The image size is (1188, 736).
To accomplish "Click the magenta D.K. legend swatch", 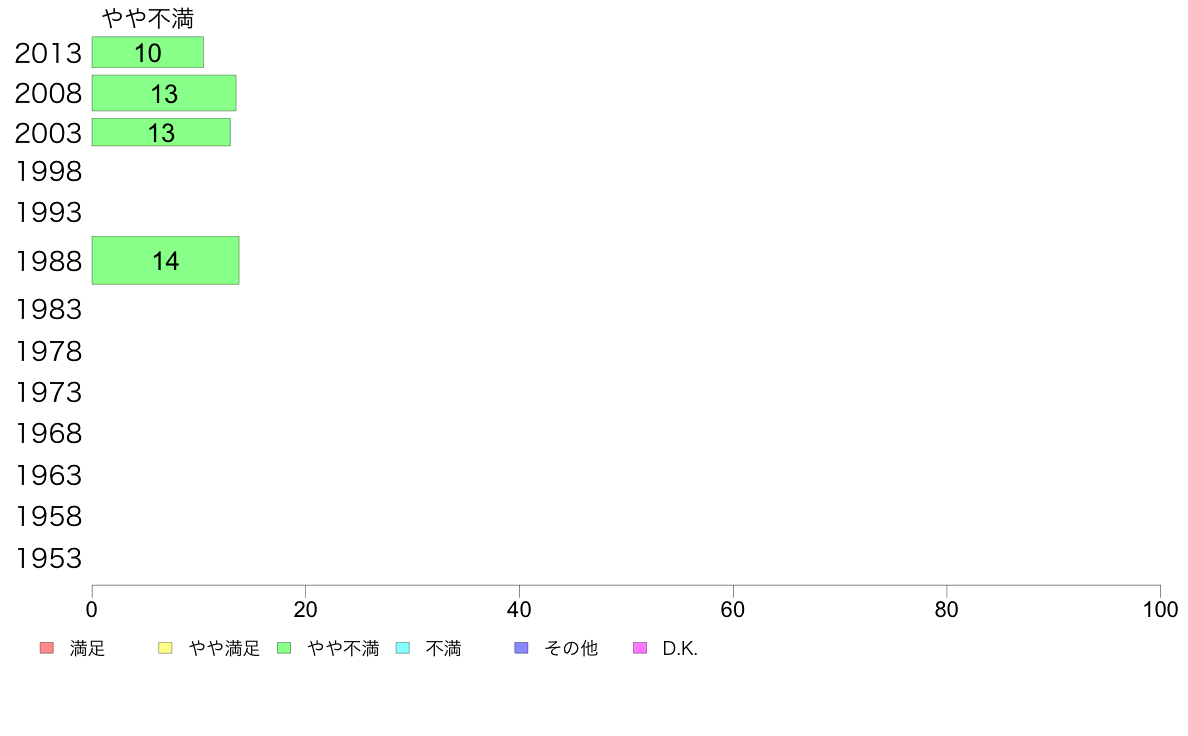I will [x=640, y=648].
